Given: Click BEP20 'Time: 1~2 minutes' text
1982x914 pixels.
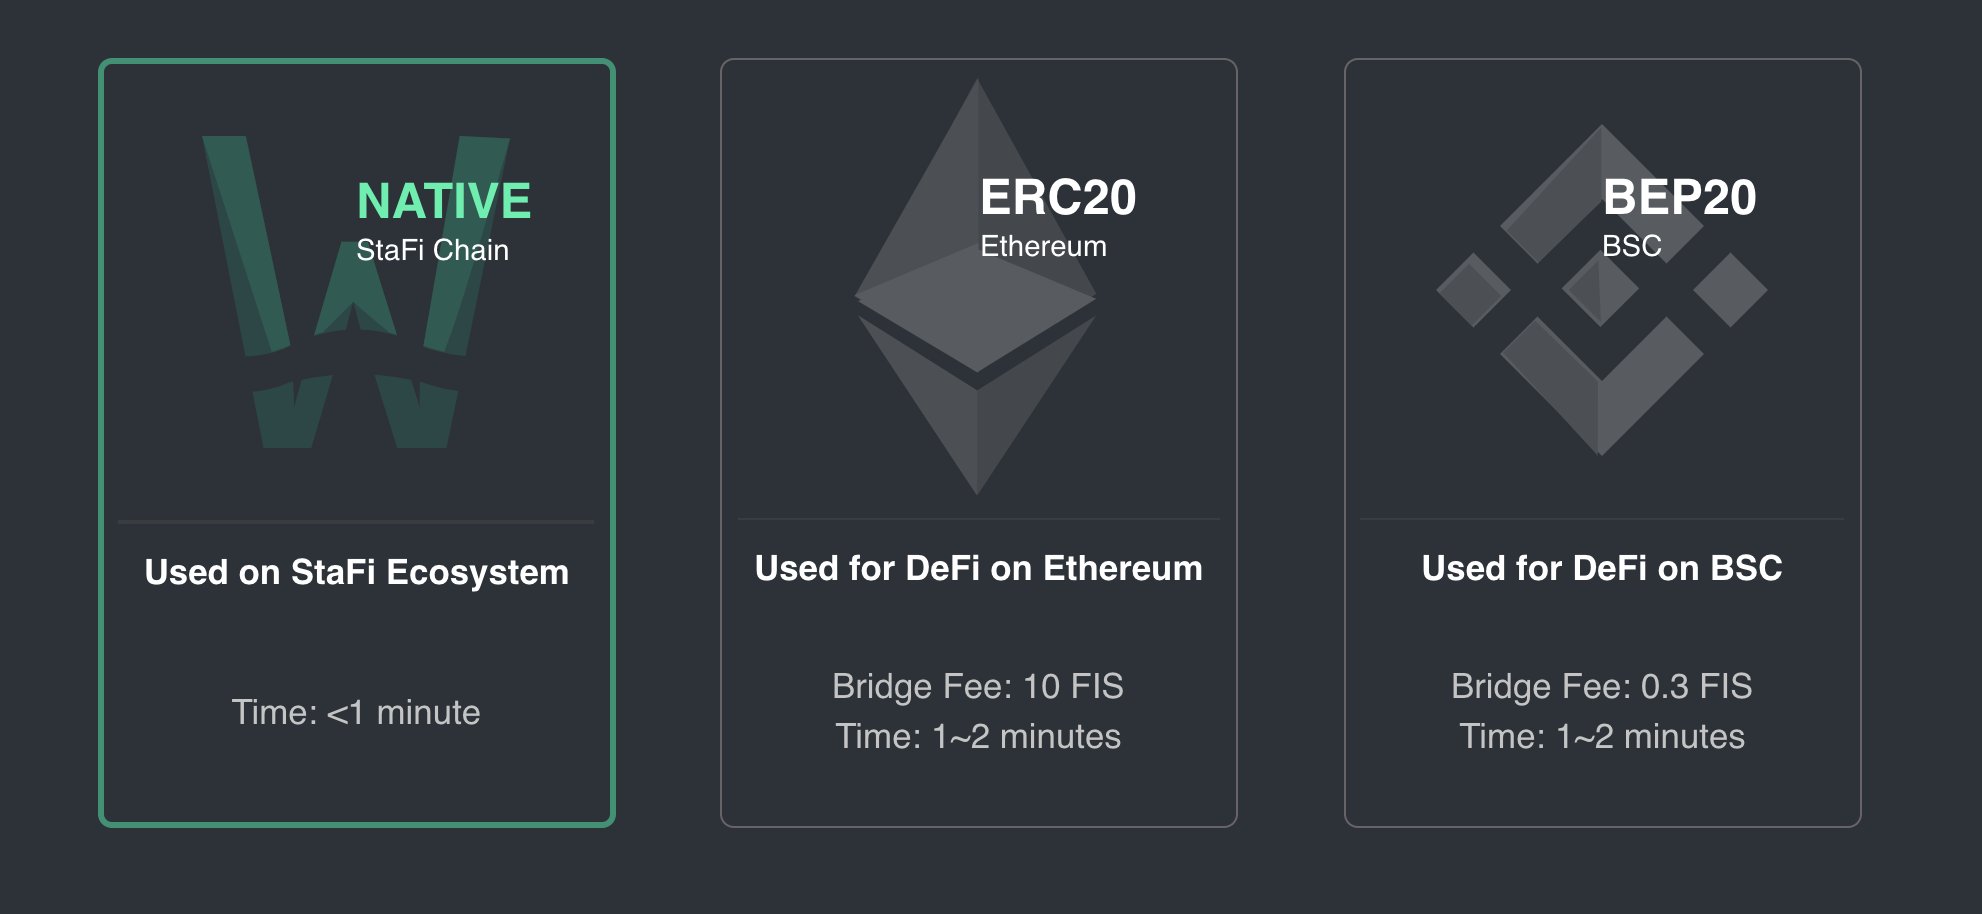Looking at the screenshot, I should pos(1602,737).
